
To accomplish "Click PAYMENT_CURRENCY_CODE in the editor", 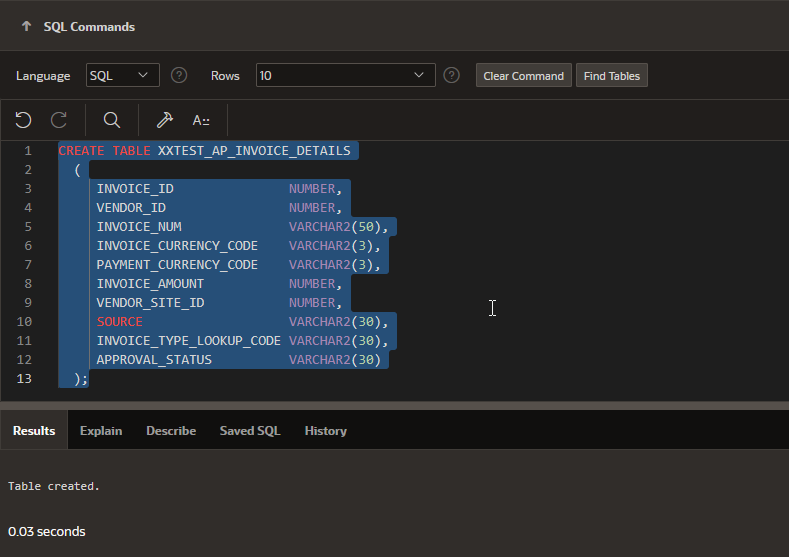I will click(x=177, y=265).
